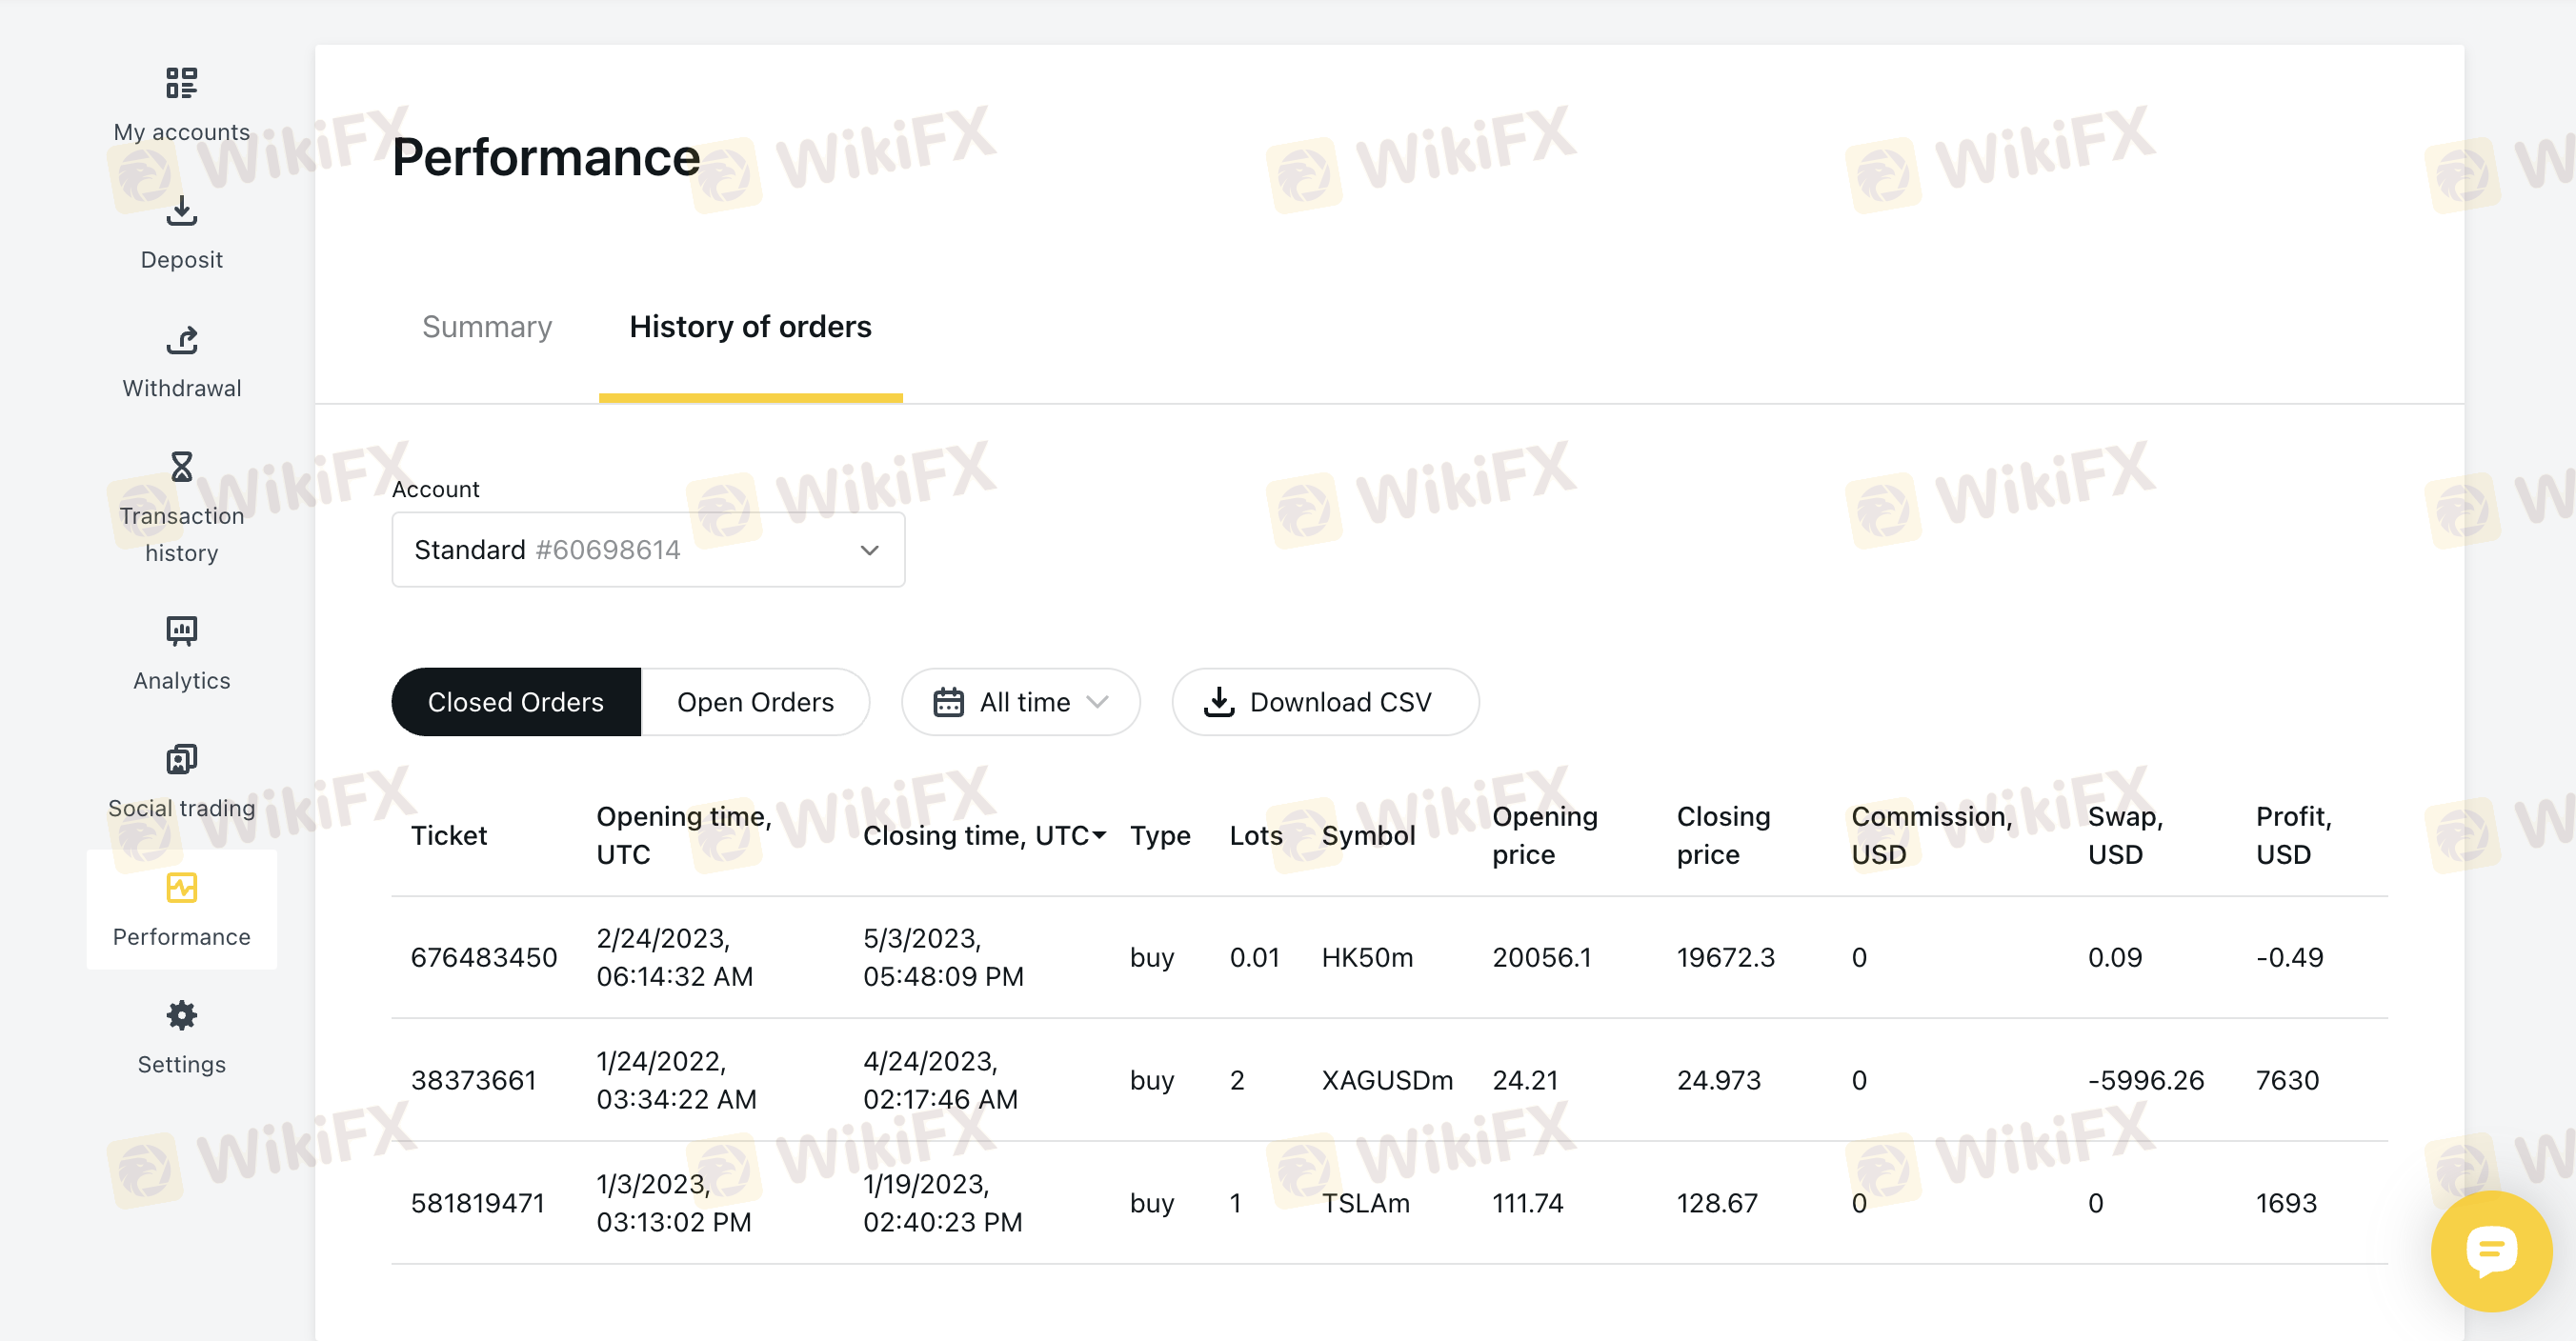Click the Performance page heading
This screenshot has width=2576, height=1341.
point(546,157)
